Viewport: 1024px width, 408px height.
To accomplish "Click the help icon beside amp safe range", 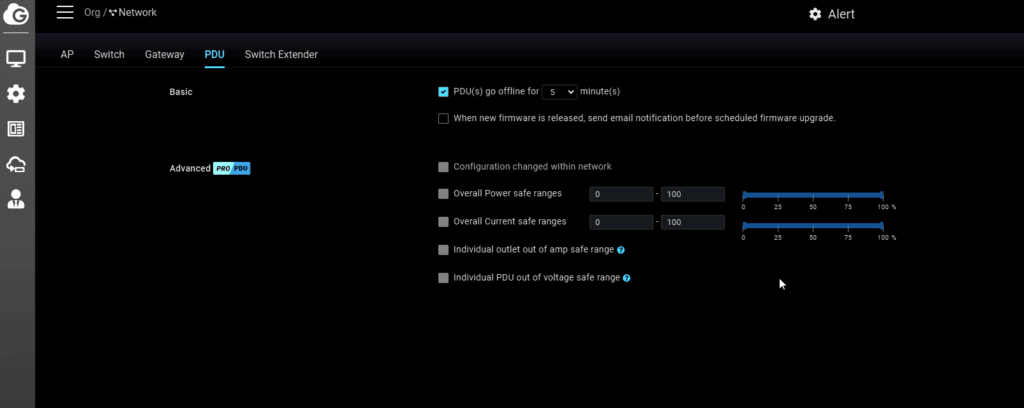I will pos(621,250).
